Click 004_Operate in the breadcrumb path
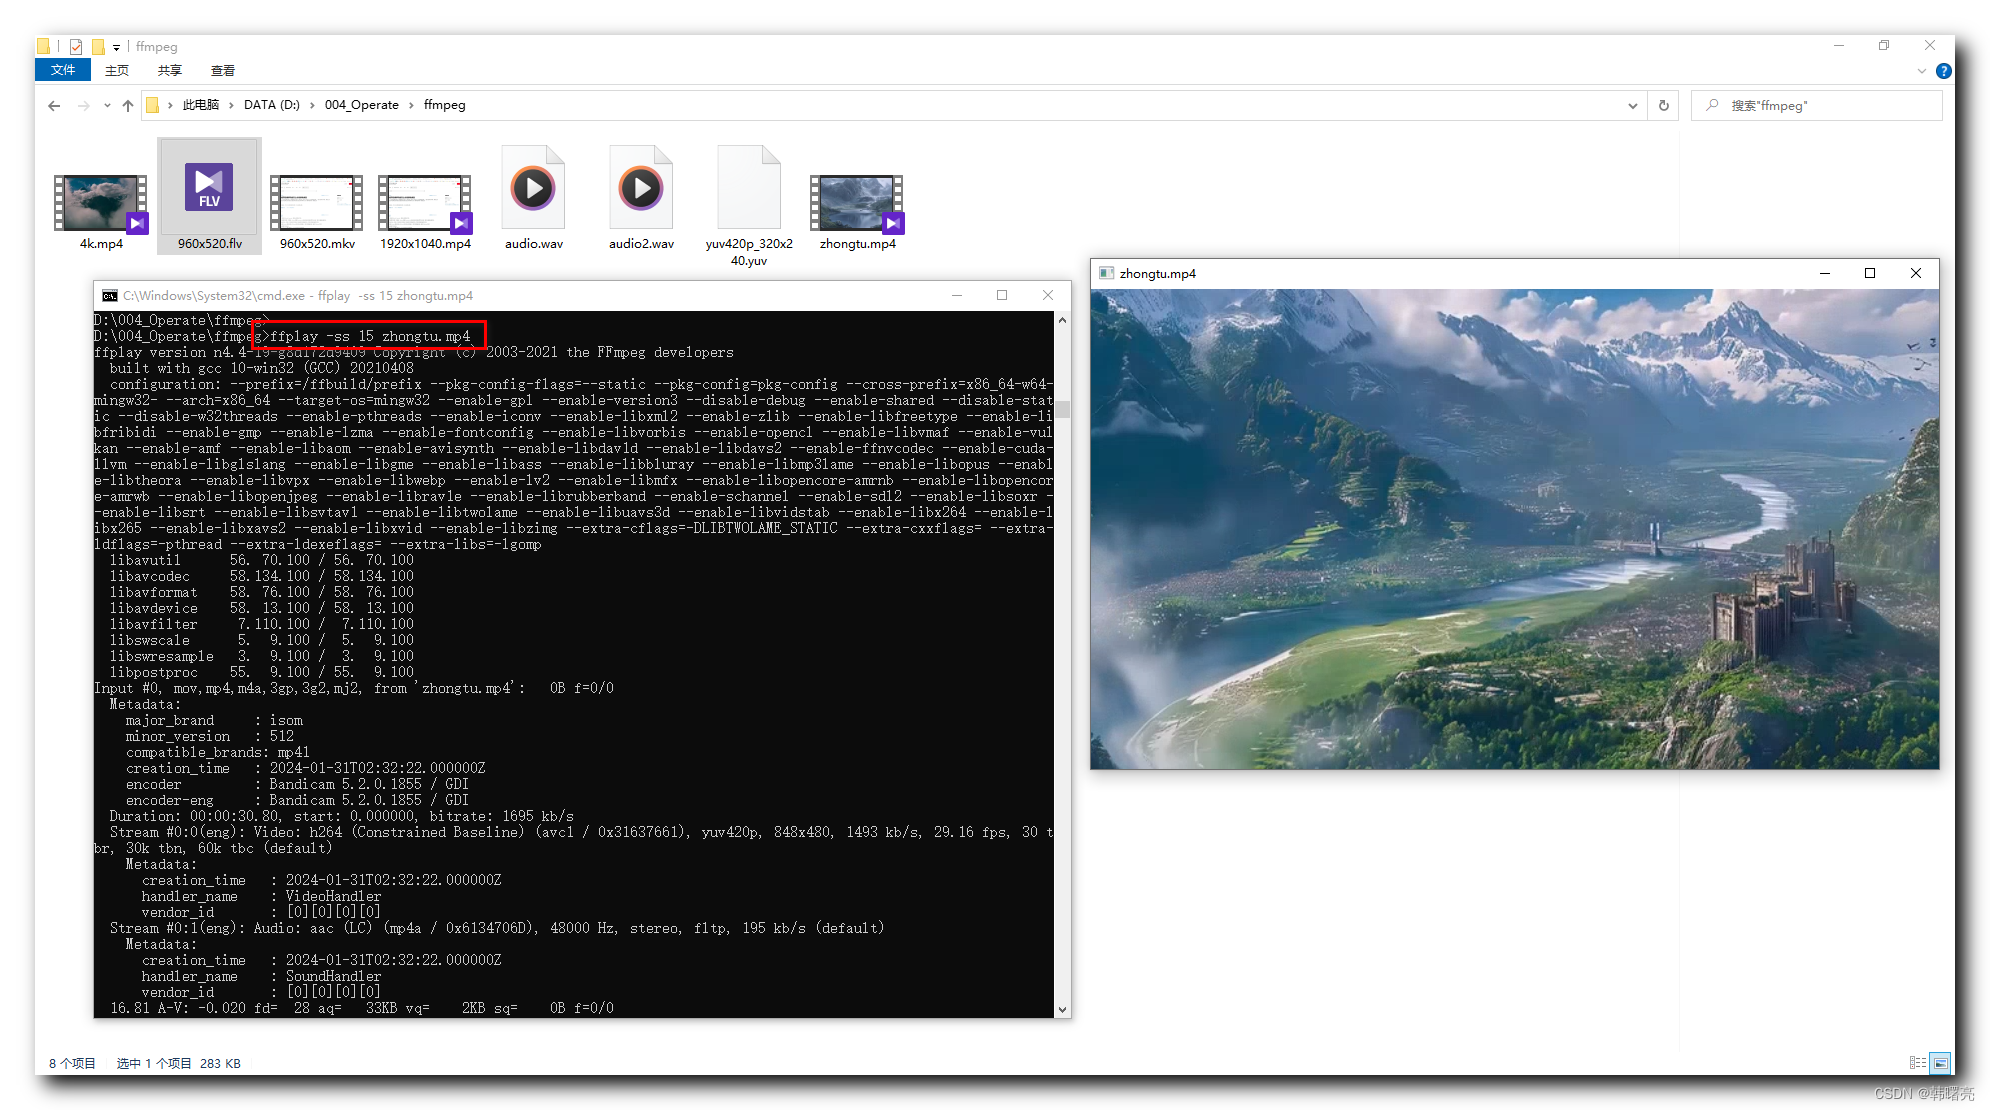The image size is (1990, 1110). [x=361, y=105]
